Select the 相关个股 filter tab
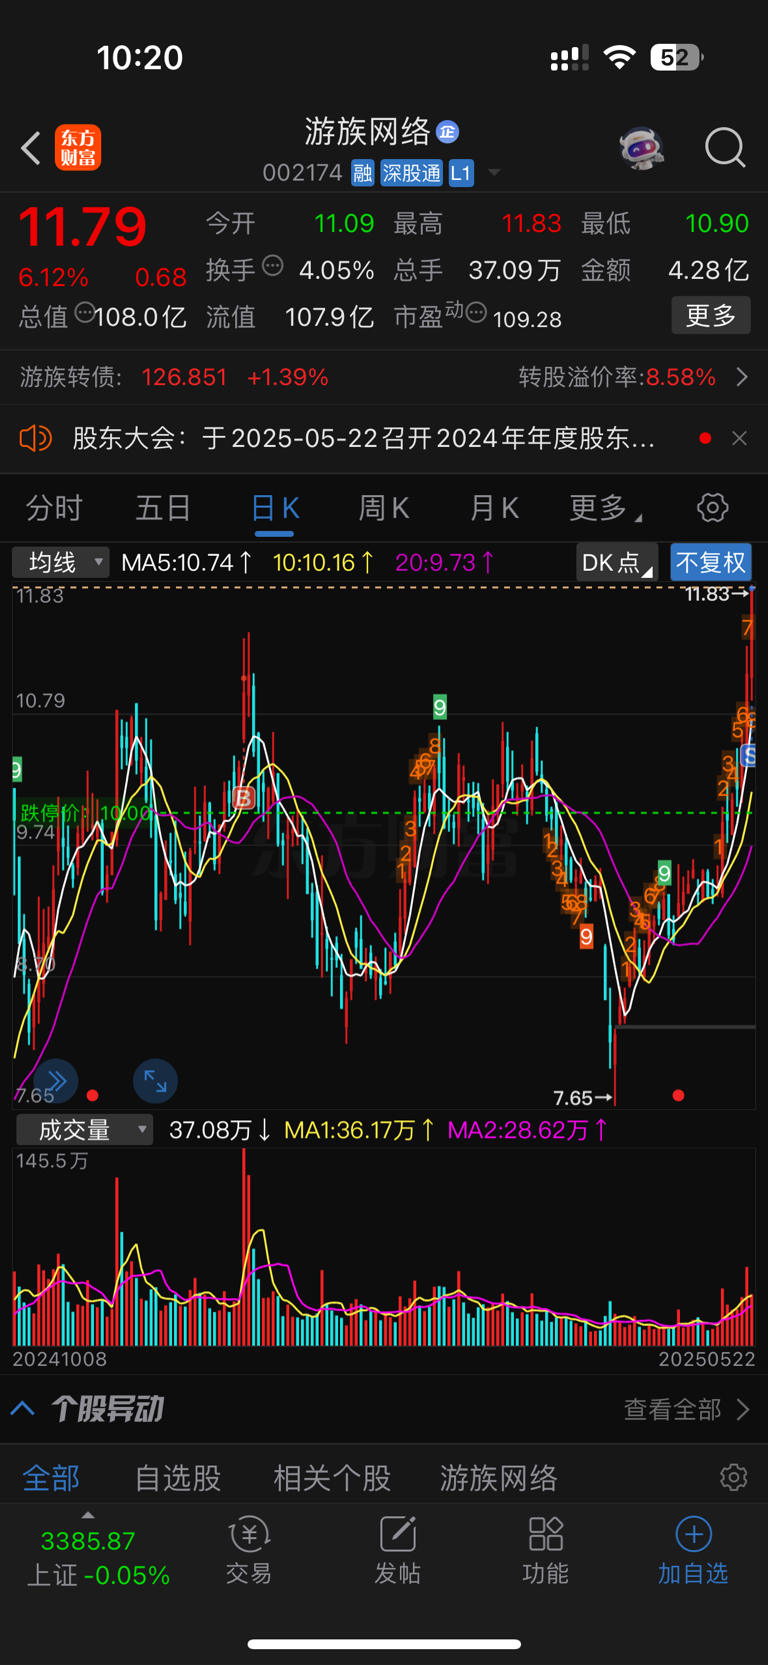 (332, 1478)
